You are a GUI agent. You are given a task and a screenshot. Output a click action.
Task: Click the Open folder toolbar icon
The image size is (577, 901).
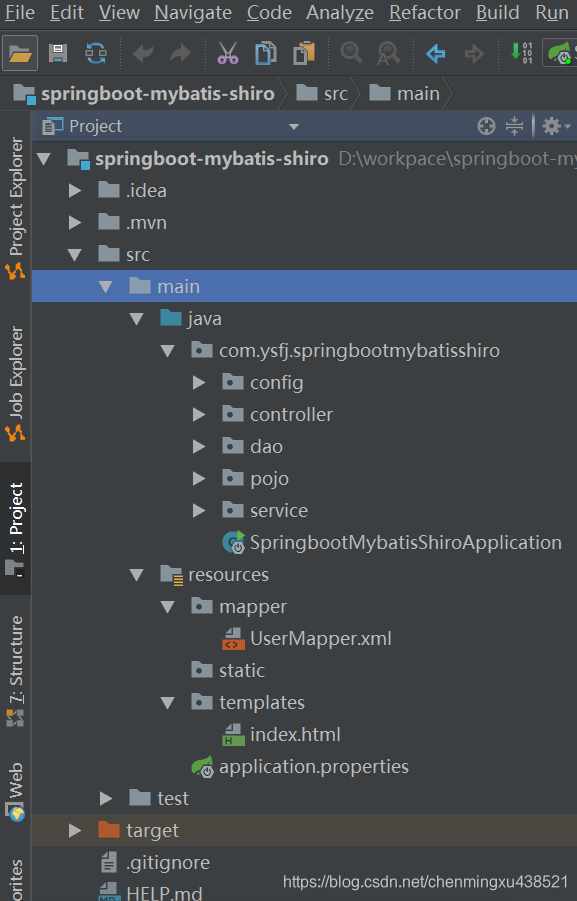pyautogui.click(x=20, y=53)
